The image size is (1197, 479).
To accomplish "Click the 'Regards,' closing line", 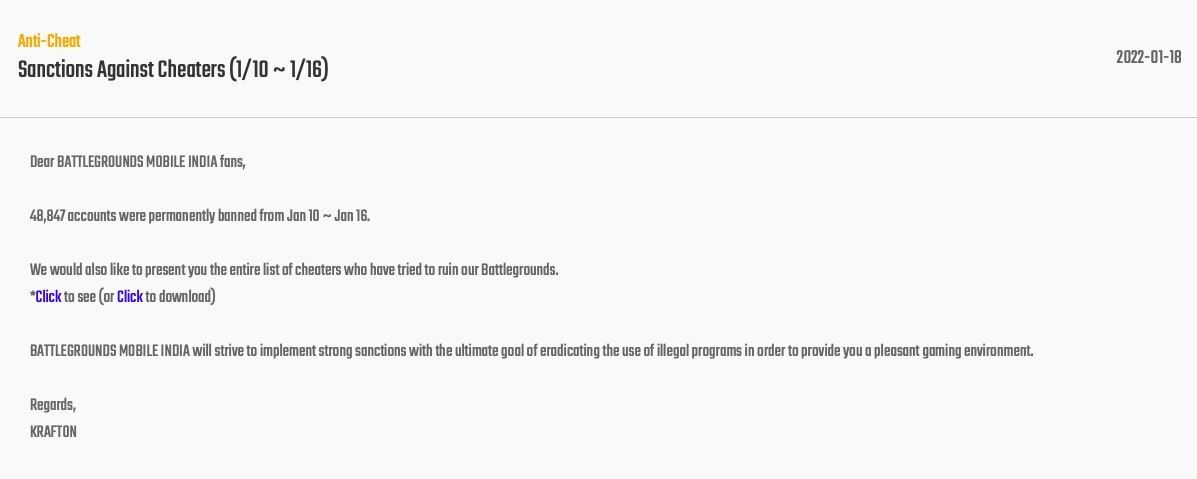I will pos(53,405).
